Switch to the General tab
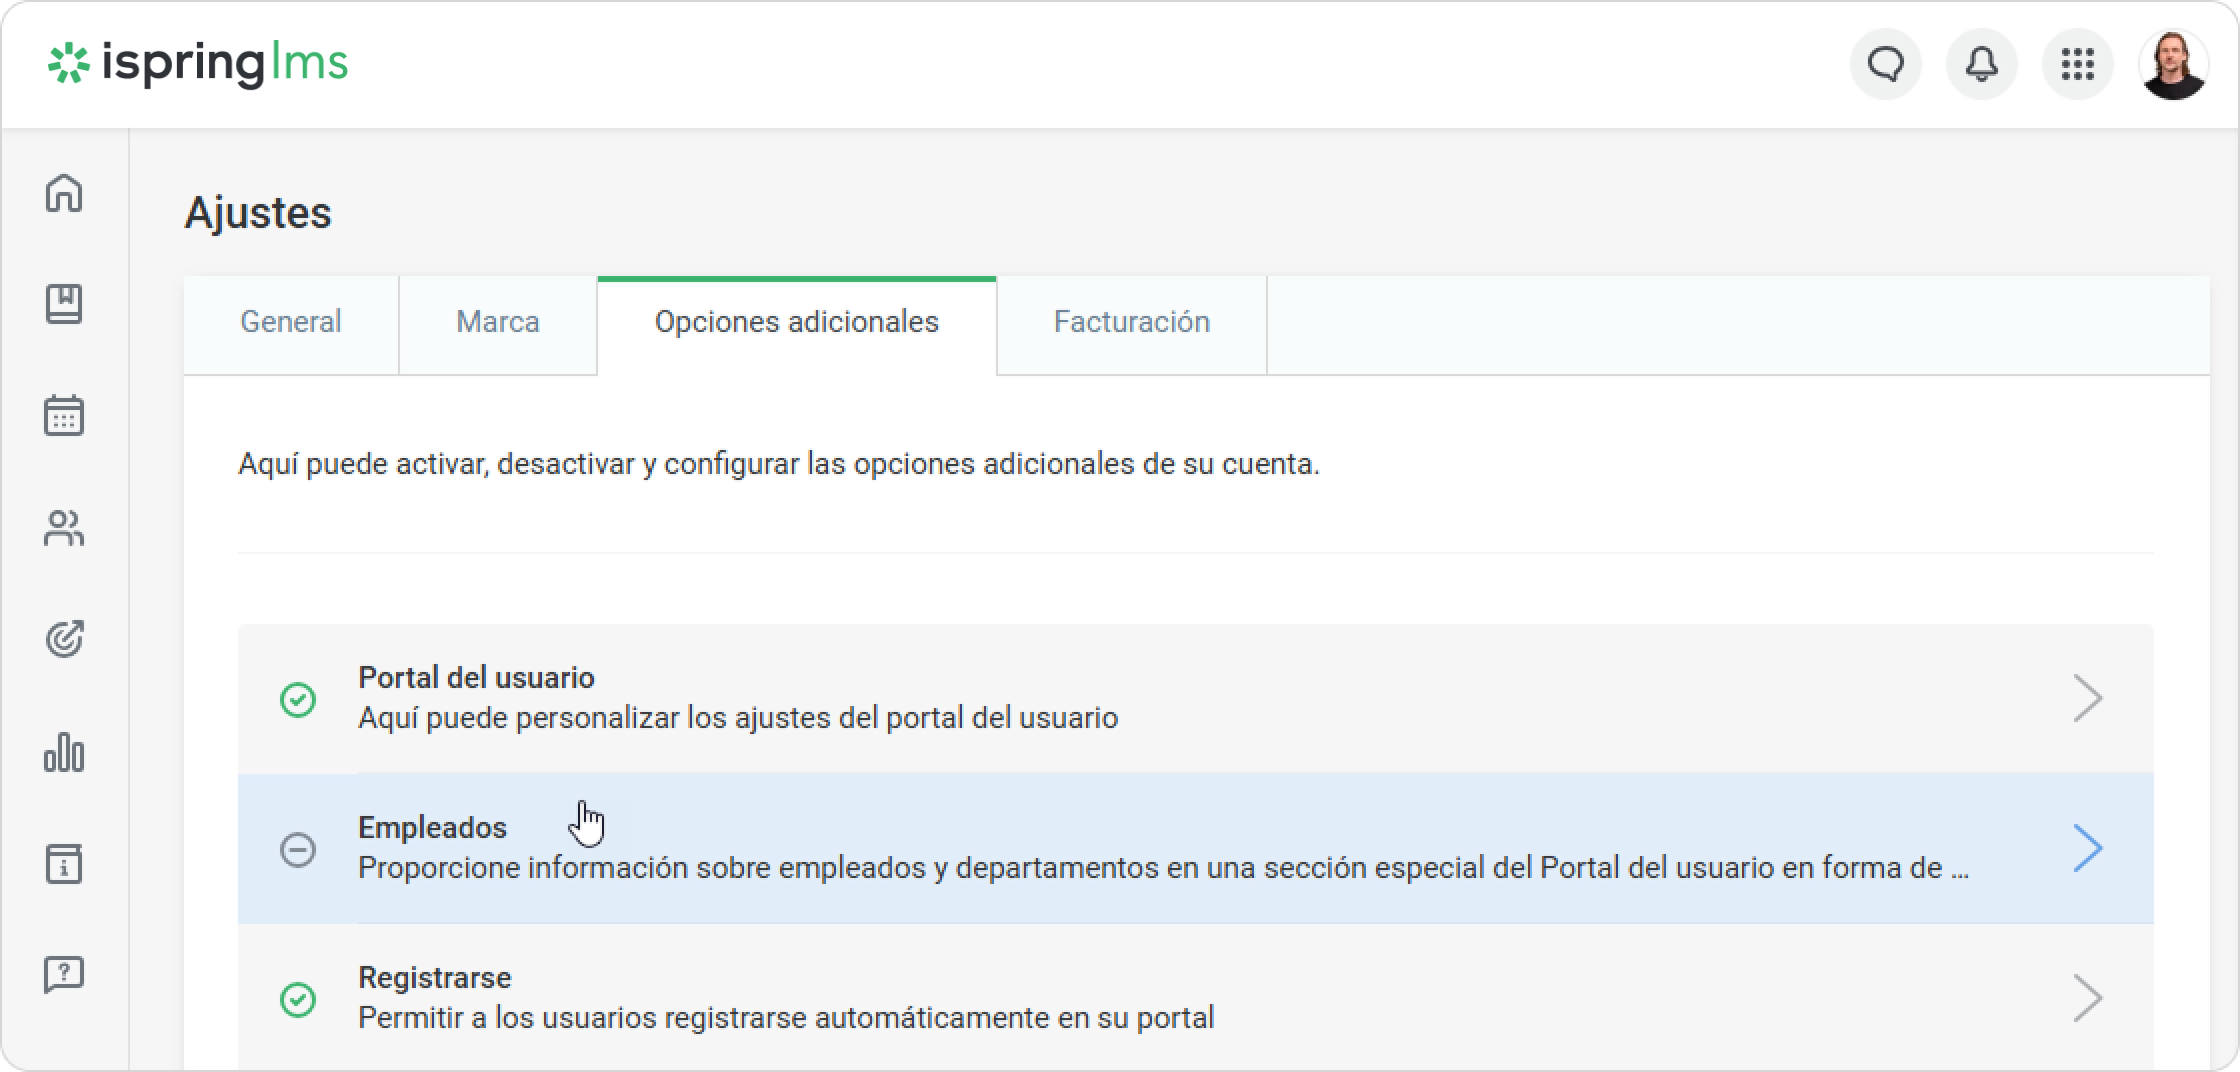 pyautogui.click(x=291, y=322)
